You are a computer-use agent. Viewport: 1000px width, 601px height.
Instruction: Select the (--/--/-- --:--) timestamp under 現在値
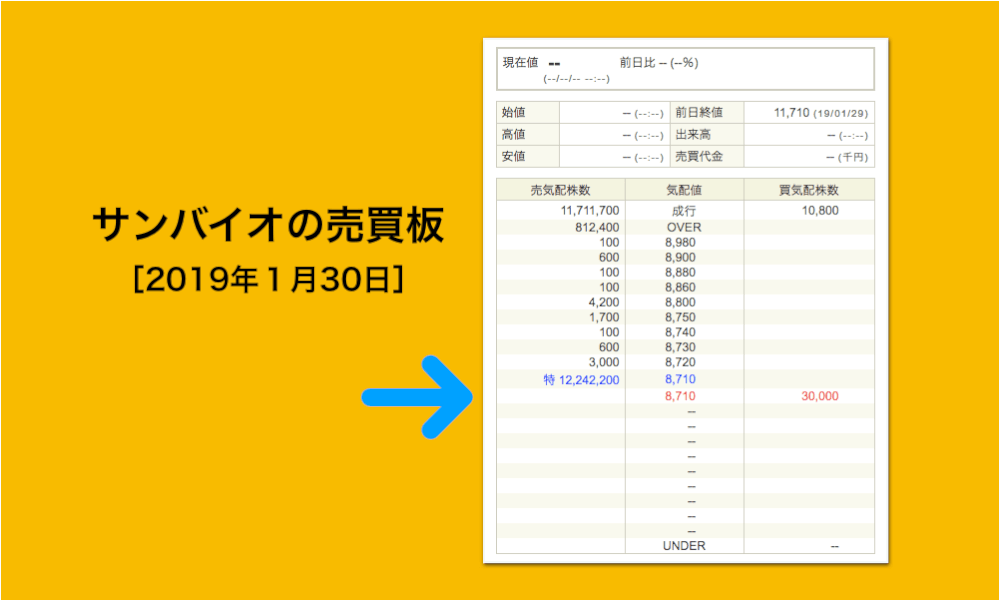[577, 79]
